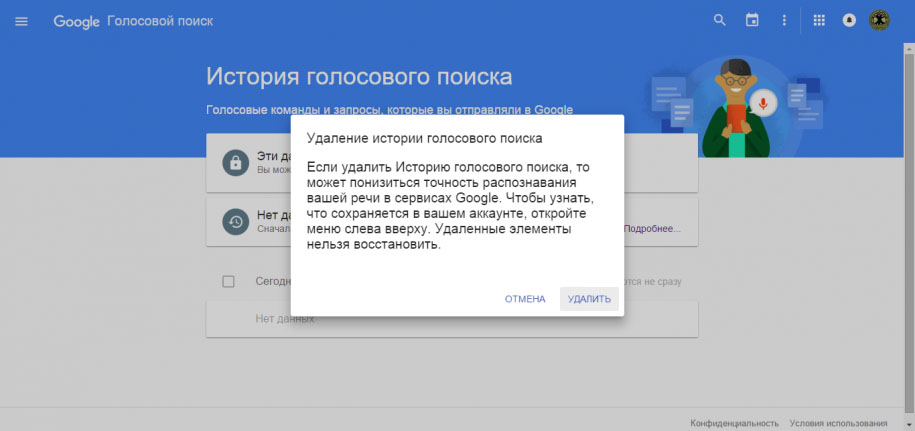Open the calendar date filter icon
Image resolution: width=915 pixels, height=431 pixels.
click(x=752, y=20)
